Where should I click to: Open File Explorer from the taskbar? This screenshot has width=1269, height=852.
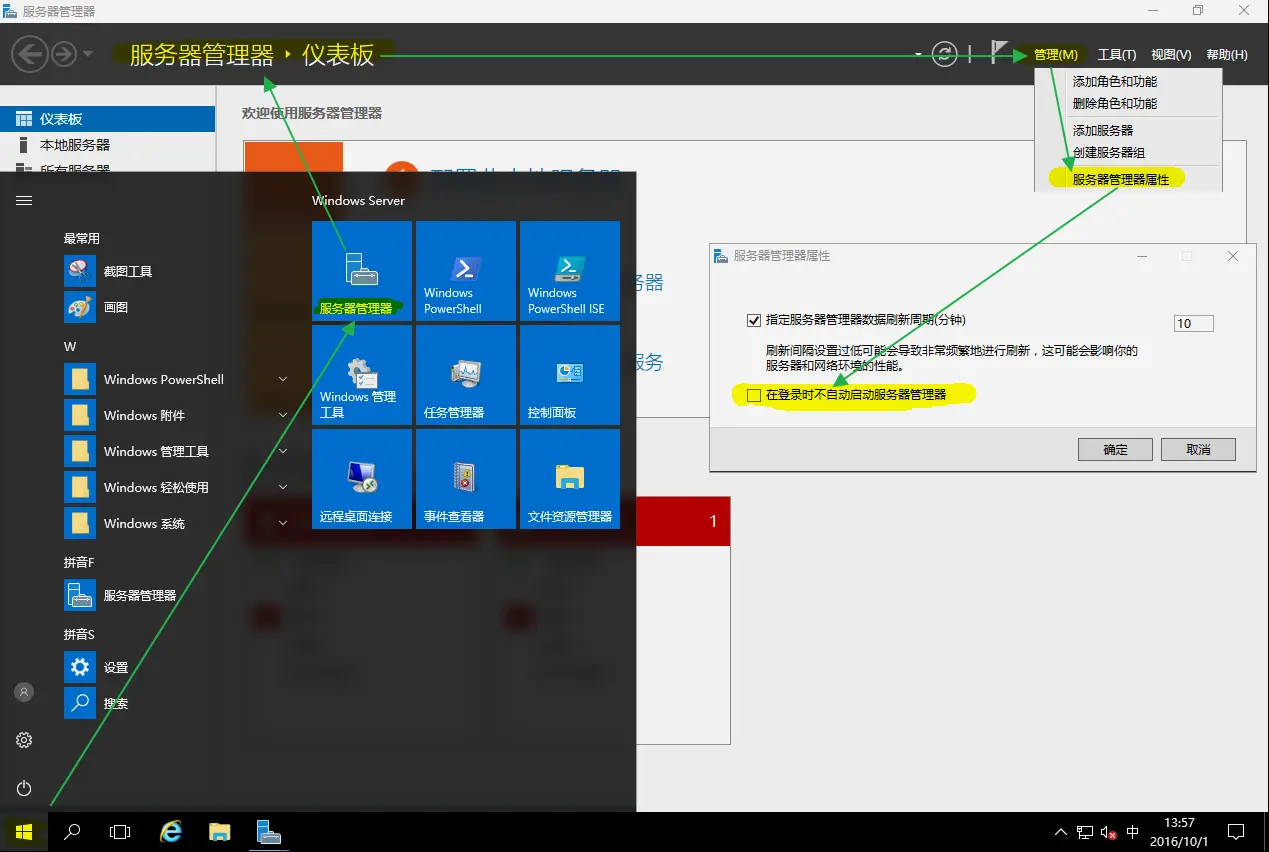219,832
